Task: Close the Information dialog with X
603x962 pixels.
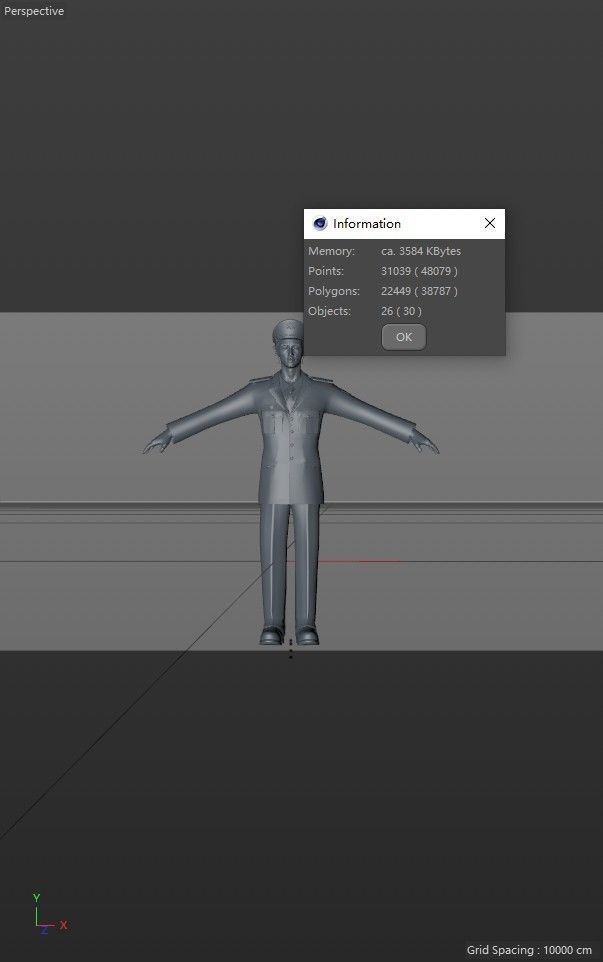Action: [x=490, y=224]
